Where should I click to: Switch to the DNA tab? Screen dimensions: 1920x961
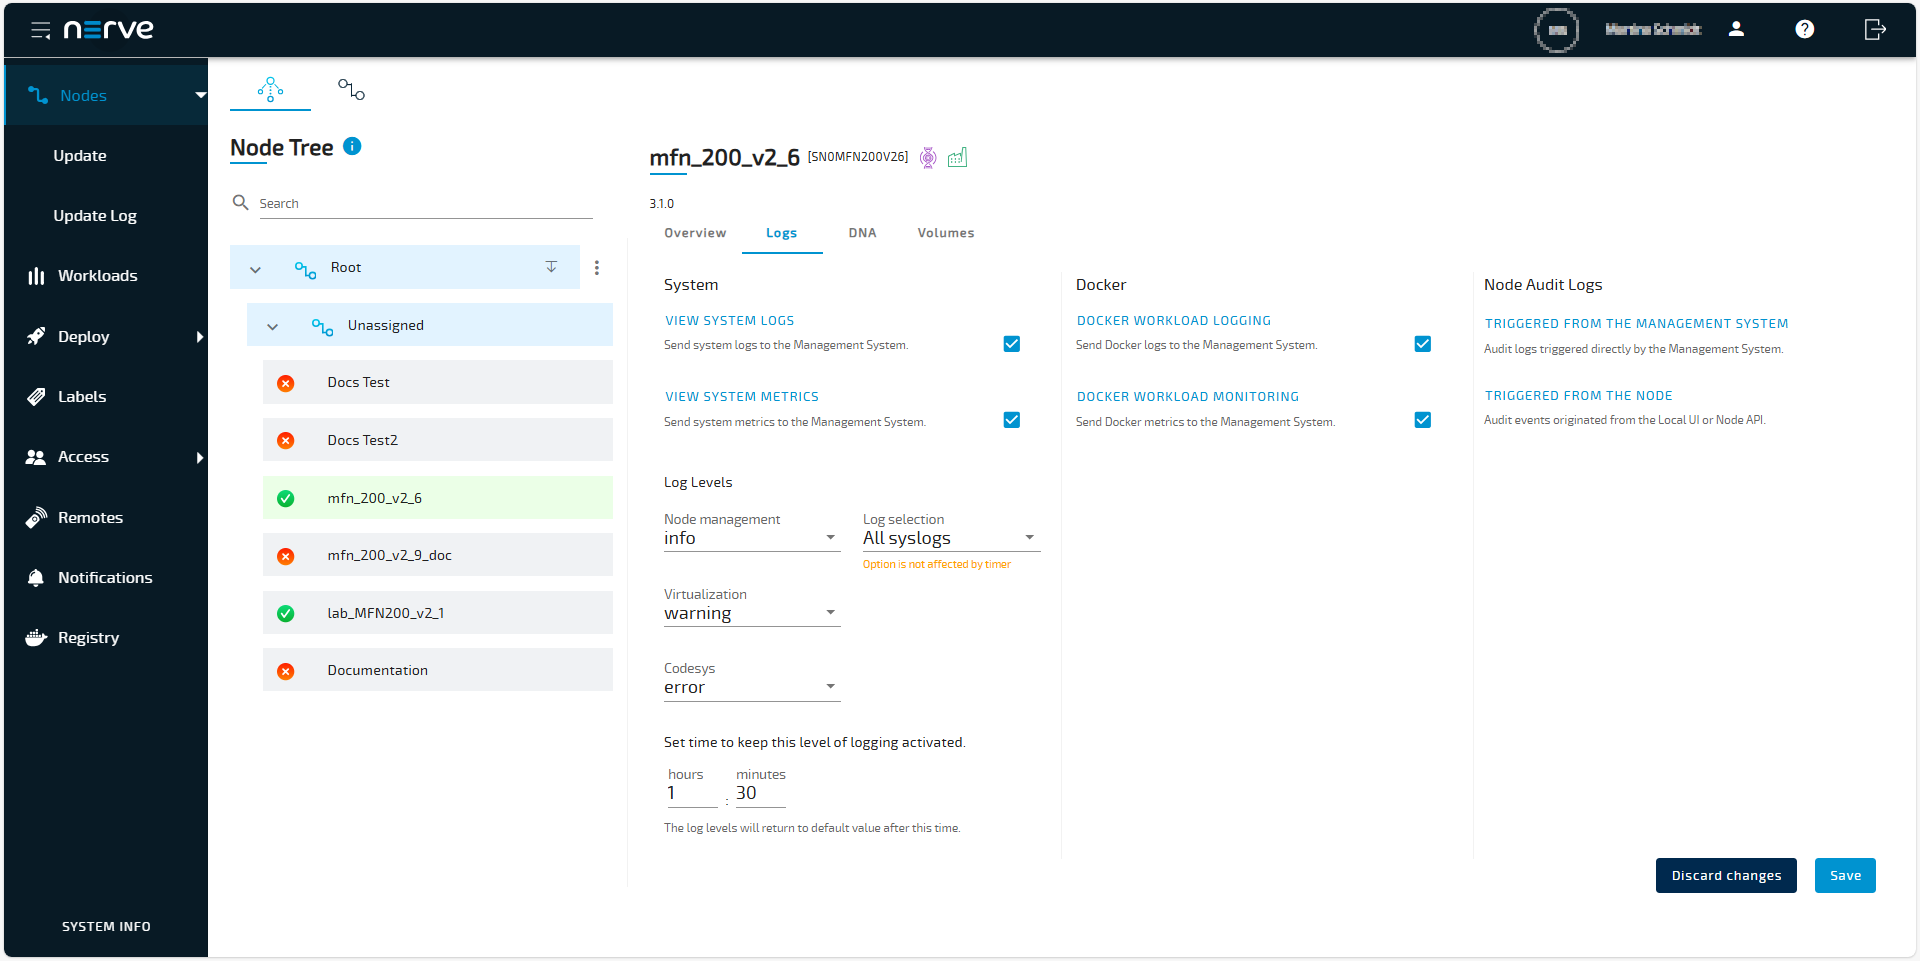[x=862, y=233]
